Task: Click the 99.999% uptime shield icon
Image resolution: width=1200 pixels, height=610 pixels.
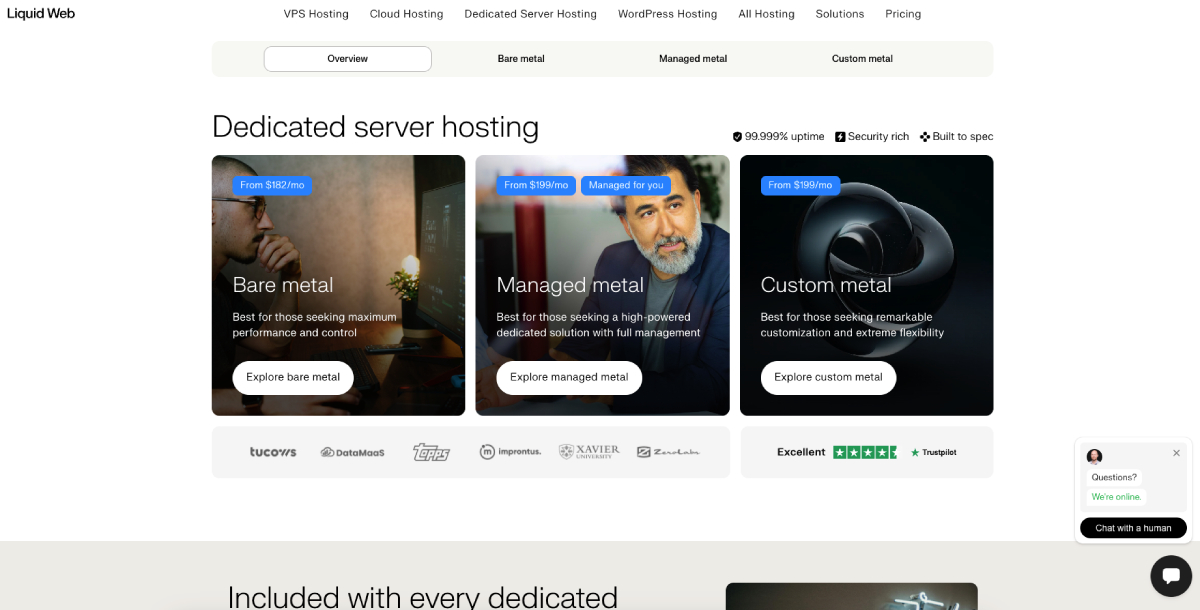Action: (x=737, y=136)
